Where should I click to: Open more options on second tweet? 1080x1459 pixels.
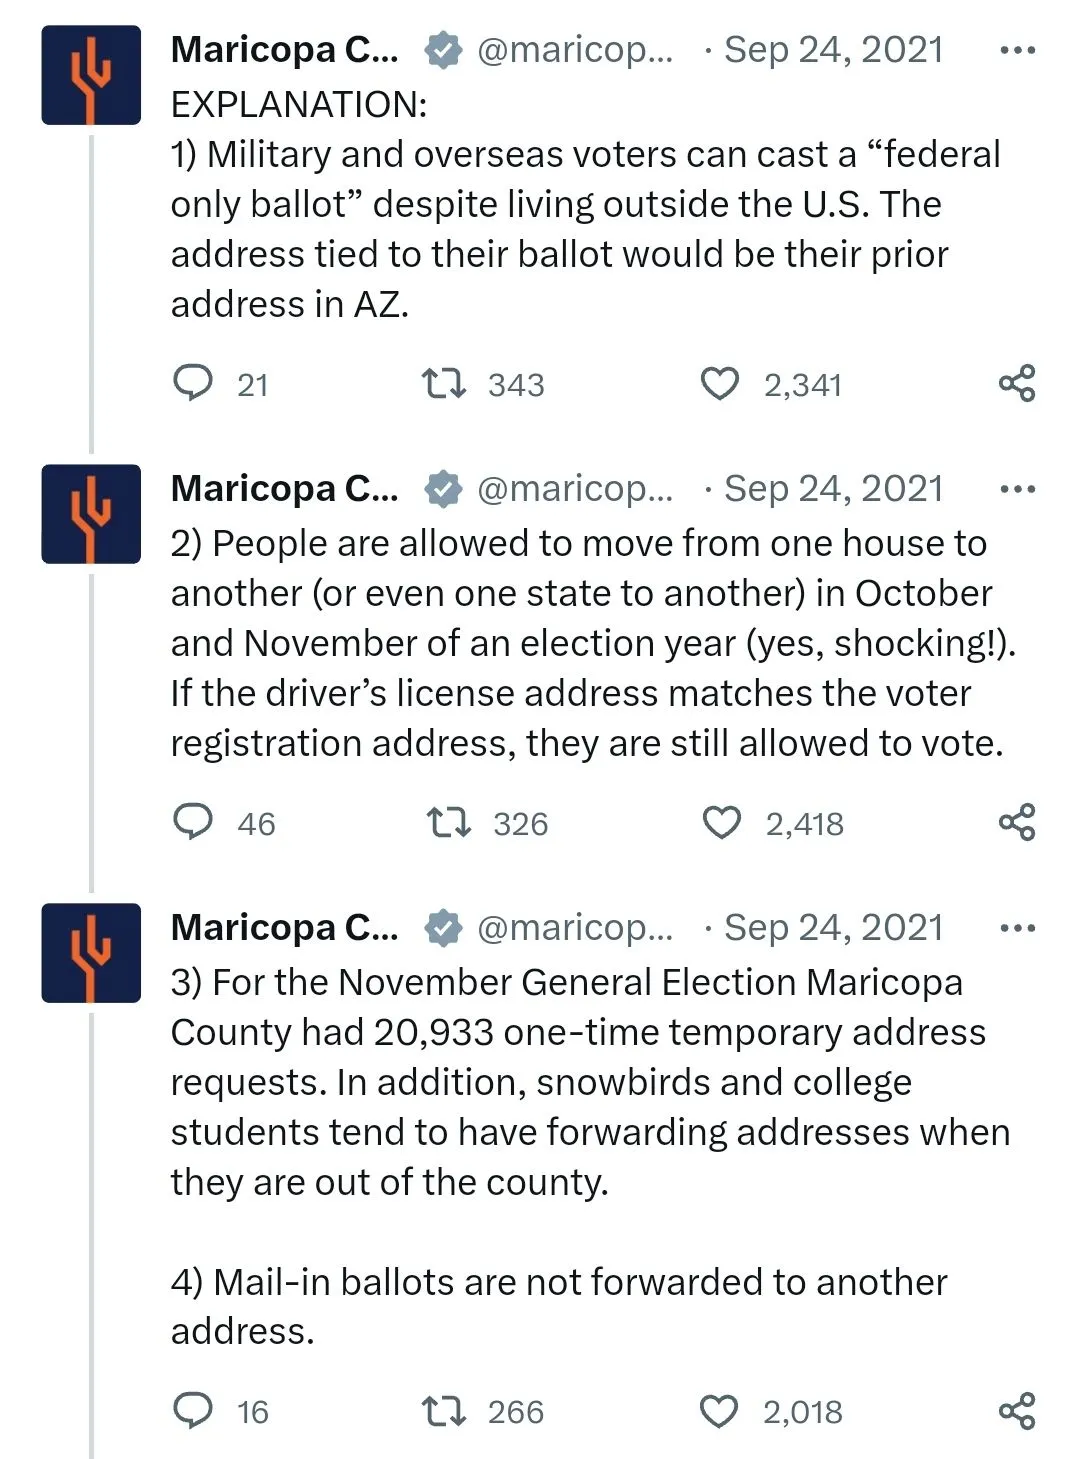click(1017, 489)
